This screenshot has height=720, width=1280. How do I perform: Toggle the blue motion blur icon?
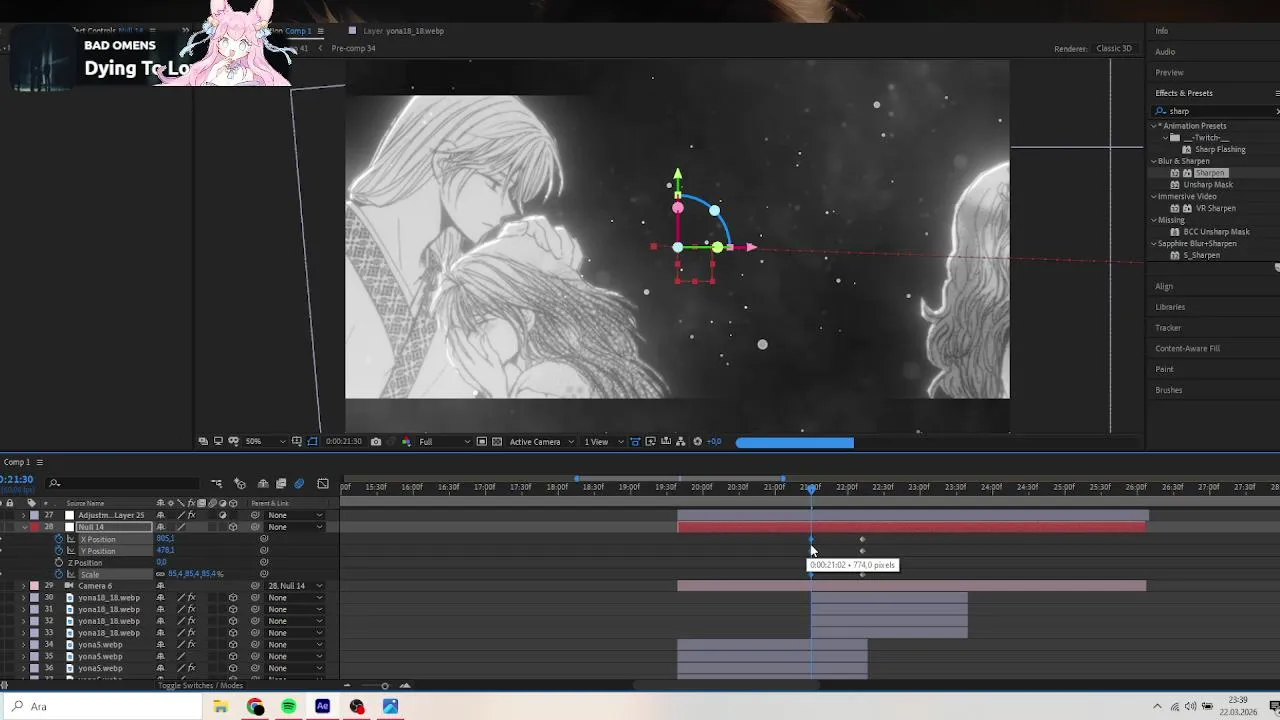pyautogui.click(x=299, y=483)
